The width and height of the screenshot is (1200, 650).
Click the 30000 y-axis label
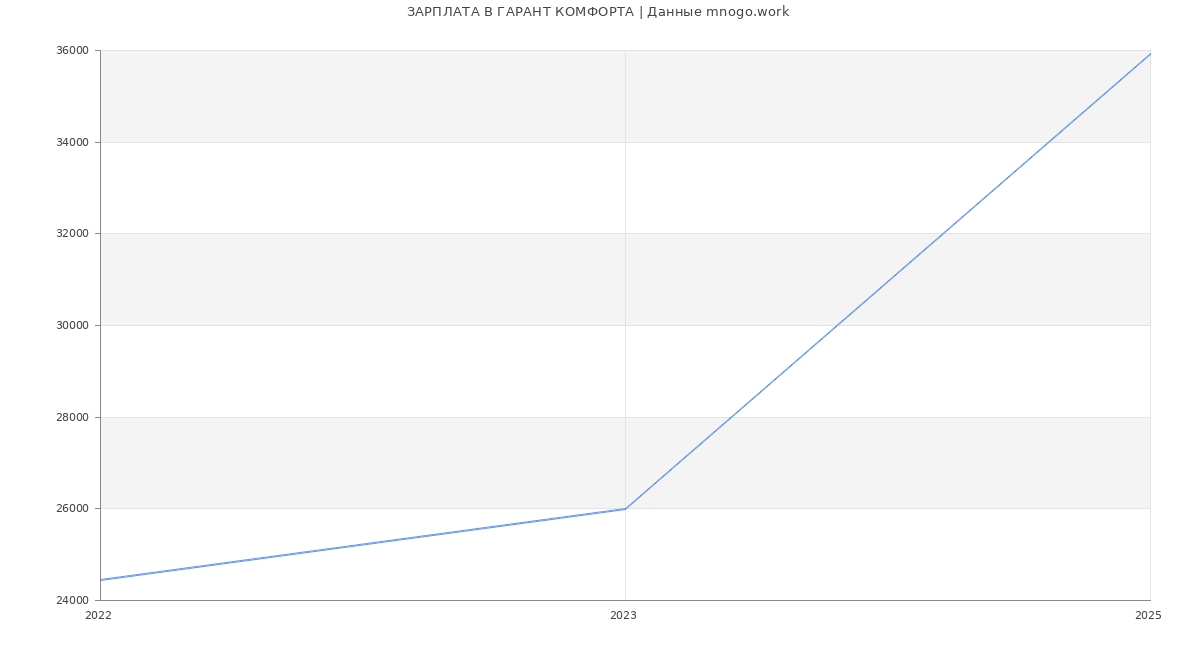click(x=74, y=326)
